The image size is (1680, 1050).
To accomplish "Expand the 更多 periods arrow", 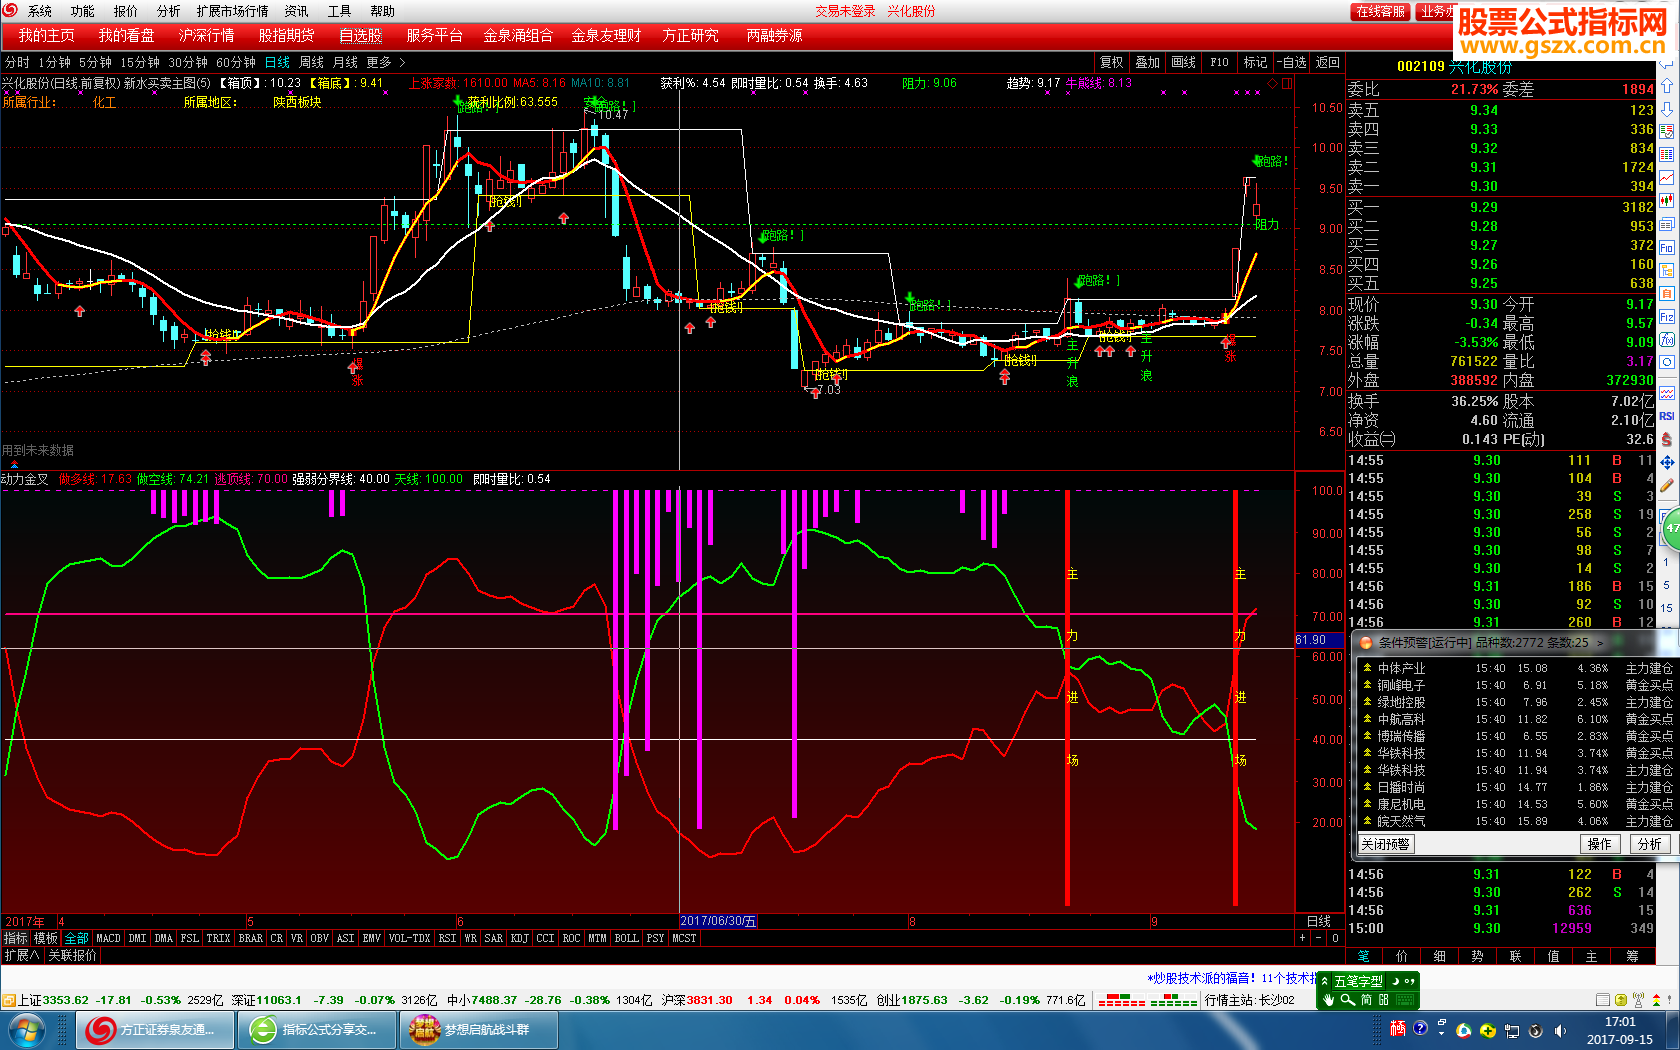I will click(x=402, y=62).
